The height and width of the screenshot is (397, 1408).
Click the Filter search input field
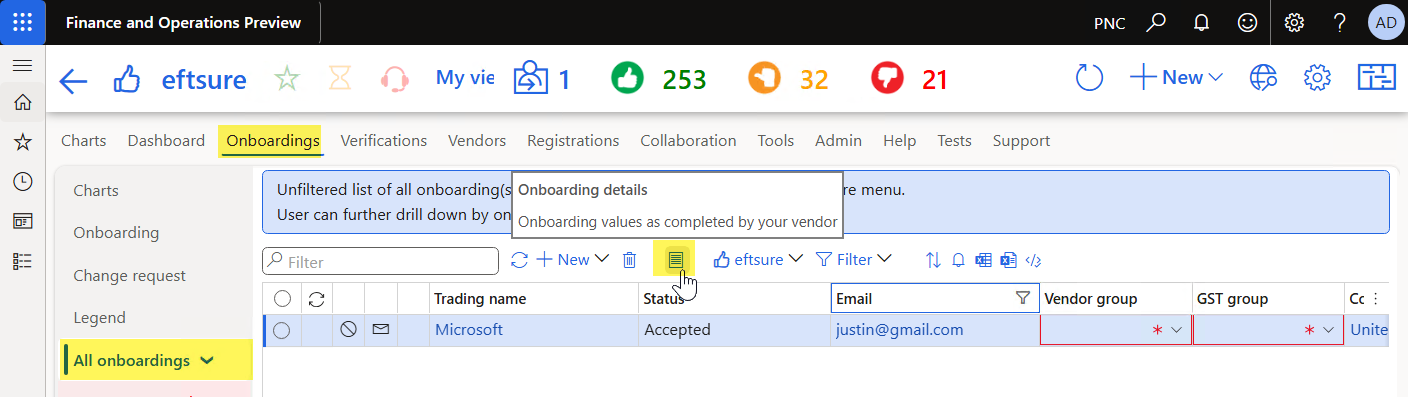coord(380,261)
